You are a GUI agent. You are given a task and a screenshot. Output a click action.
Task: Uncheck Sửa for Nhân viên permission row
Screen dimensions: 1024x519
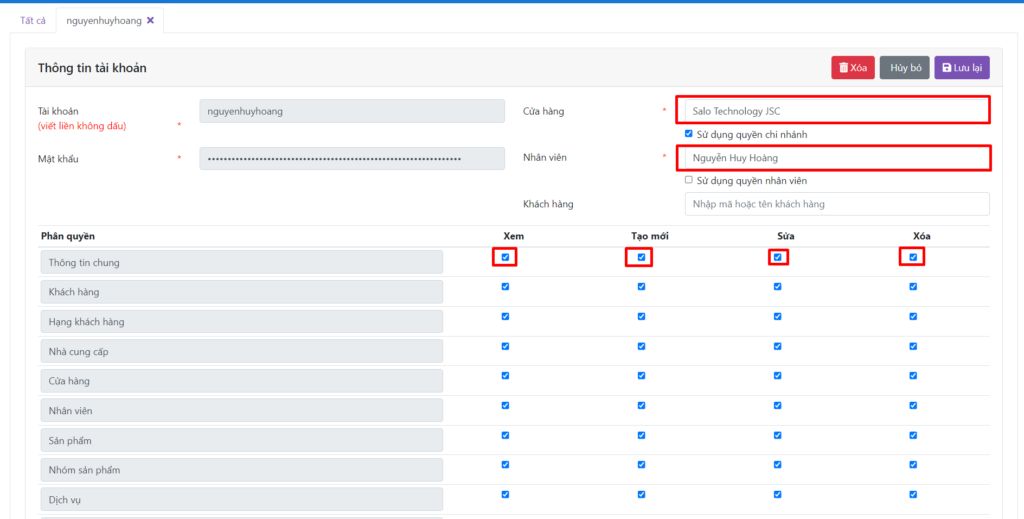[x=777, y=405]
